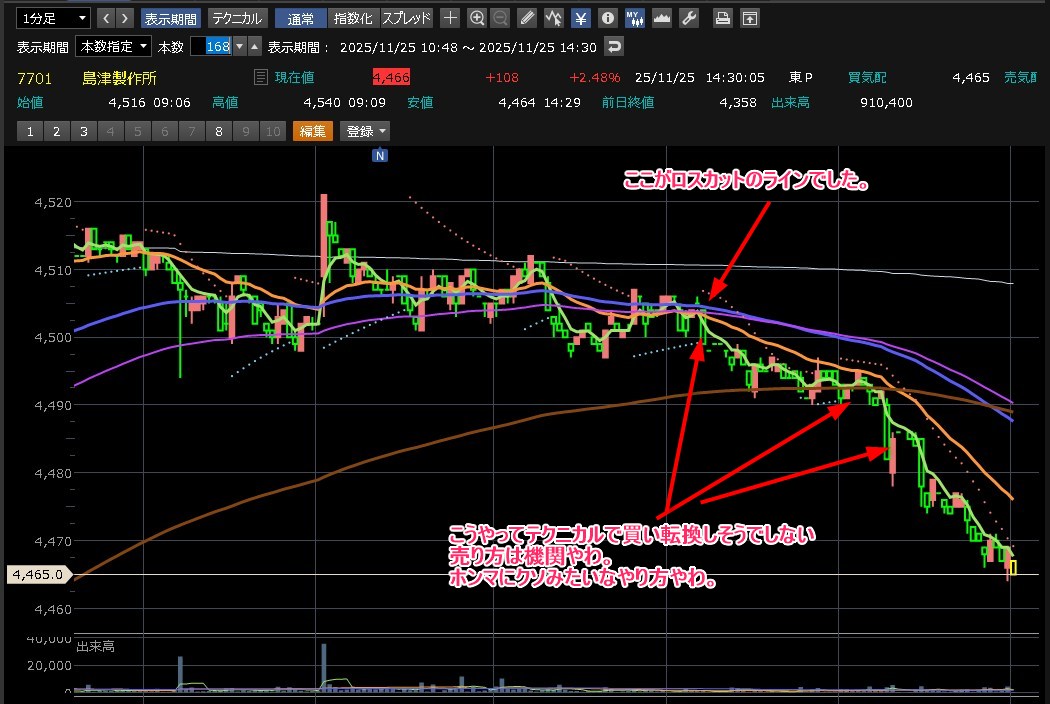Screen dimensions: 1050x704
Task: Zoom in on the chart
Action: (477, 18)
